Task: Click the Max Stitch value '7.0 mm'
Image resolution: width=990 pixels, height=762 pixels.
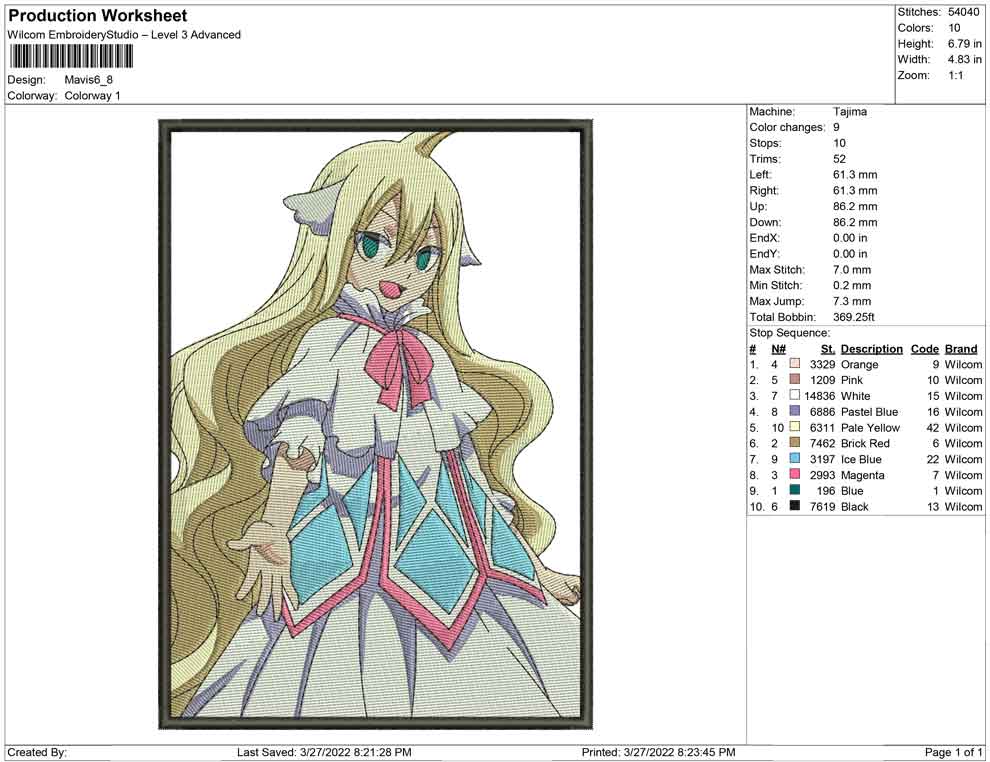Action: 852,270
